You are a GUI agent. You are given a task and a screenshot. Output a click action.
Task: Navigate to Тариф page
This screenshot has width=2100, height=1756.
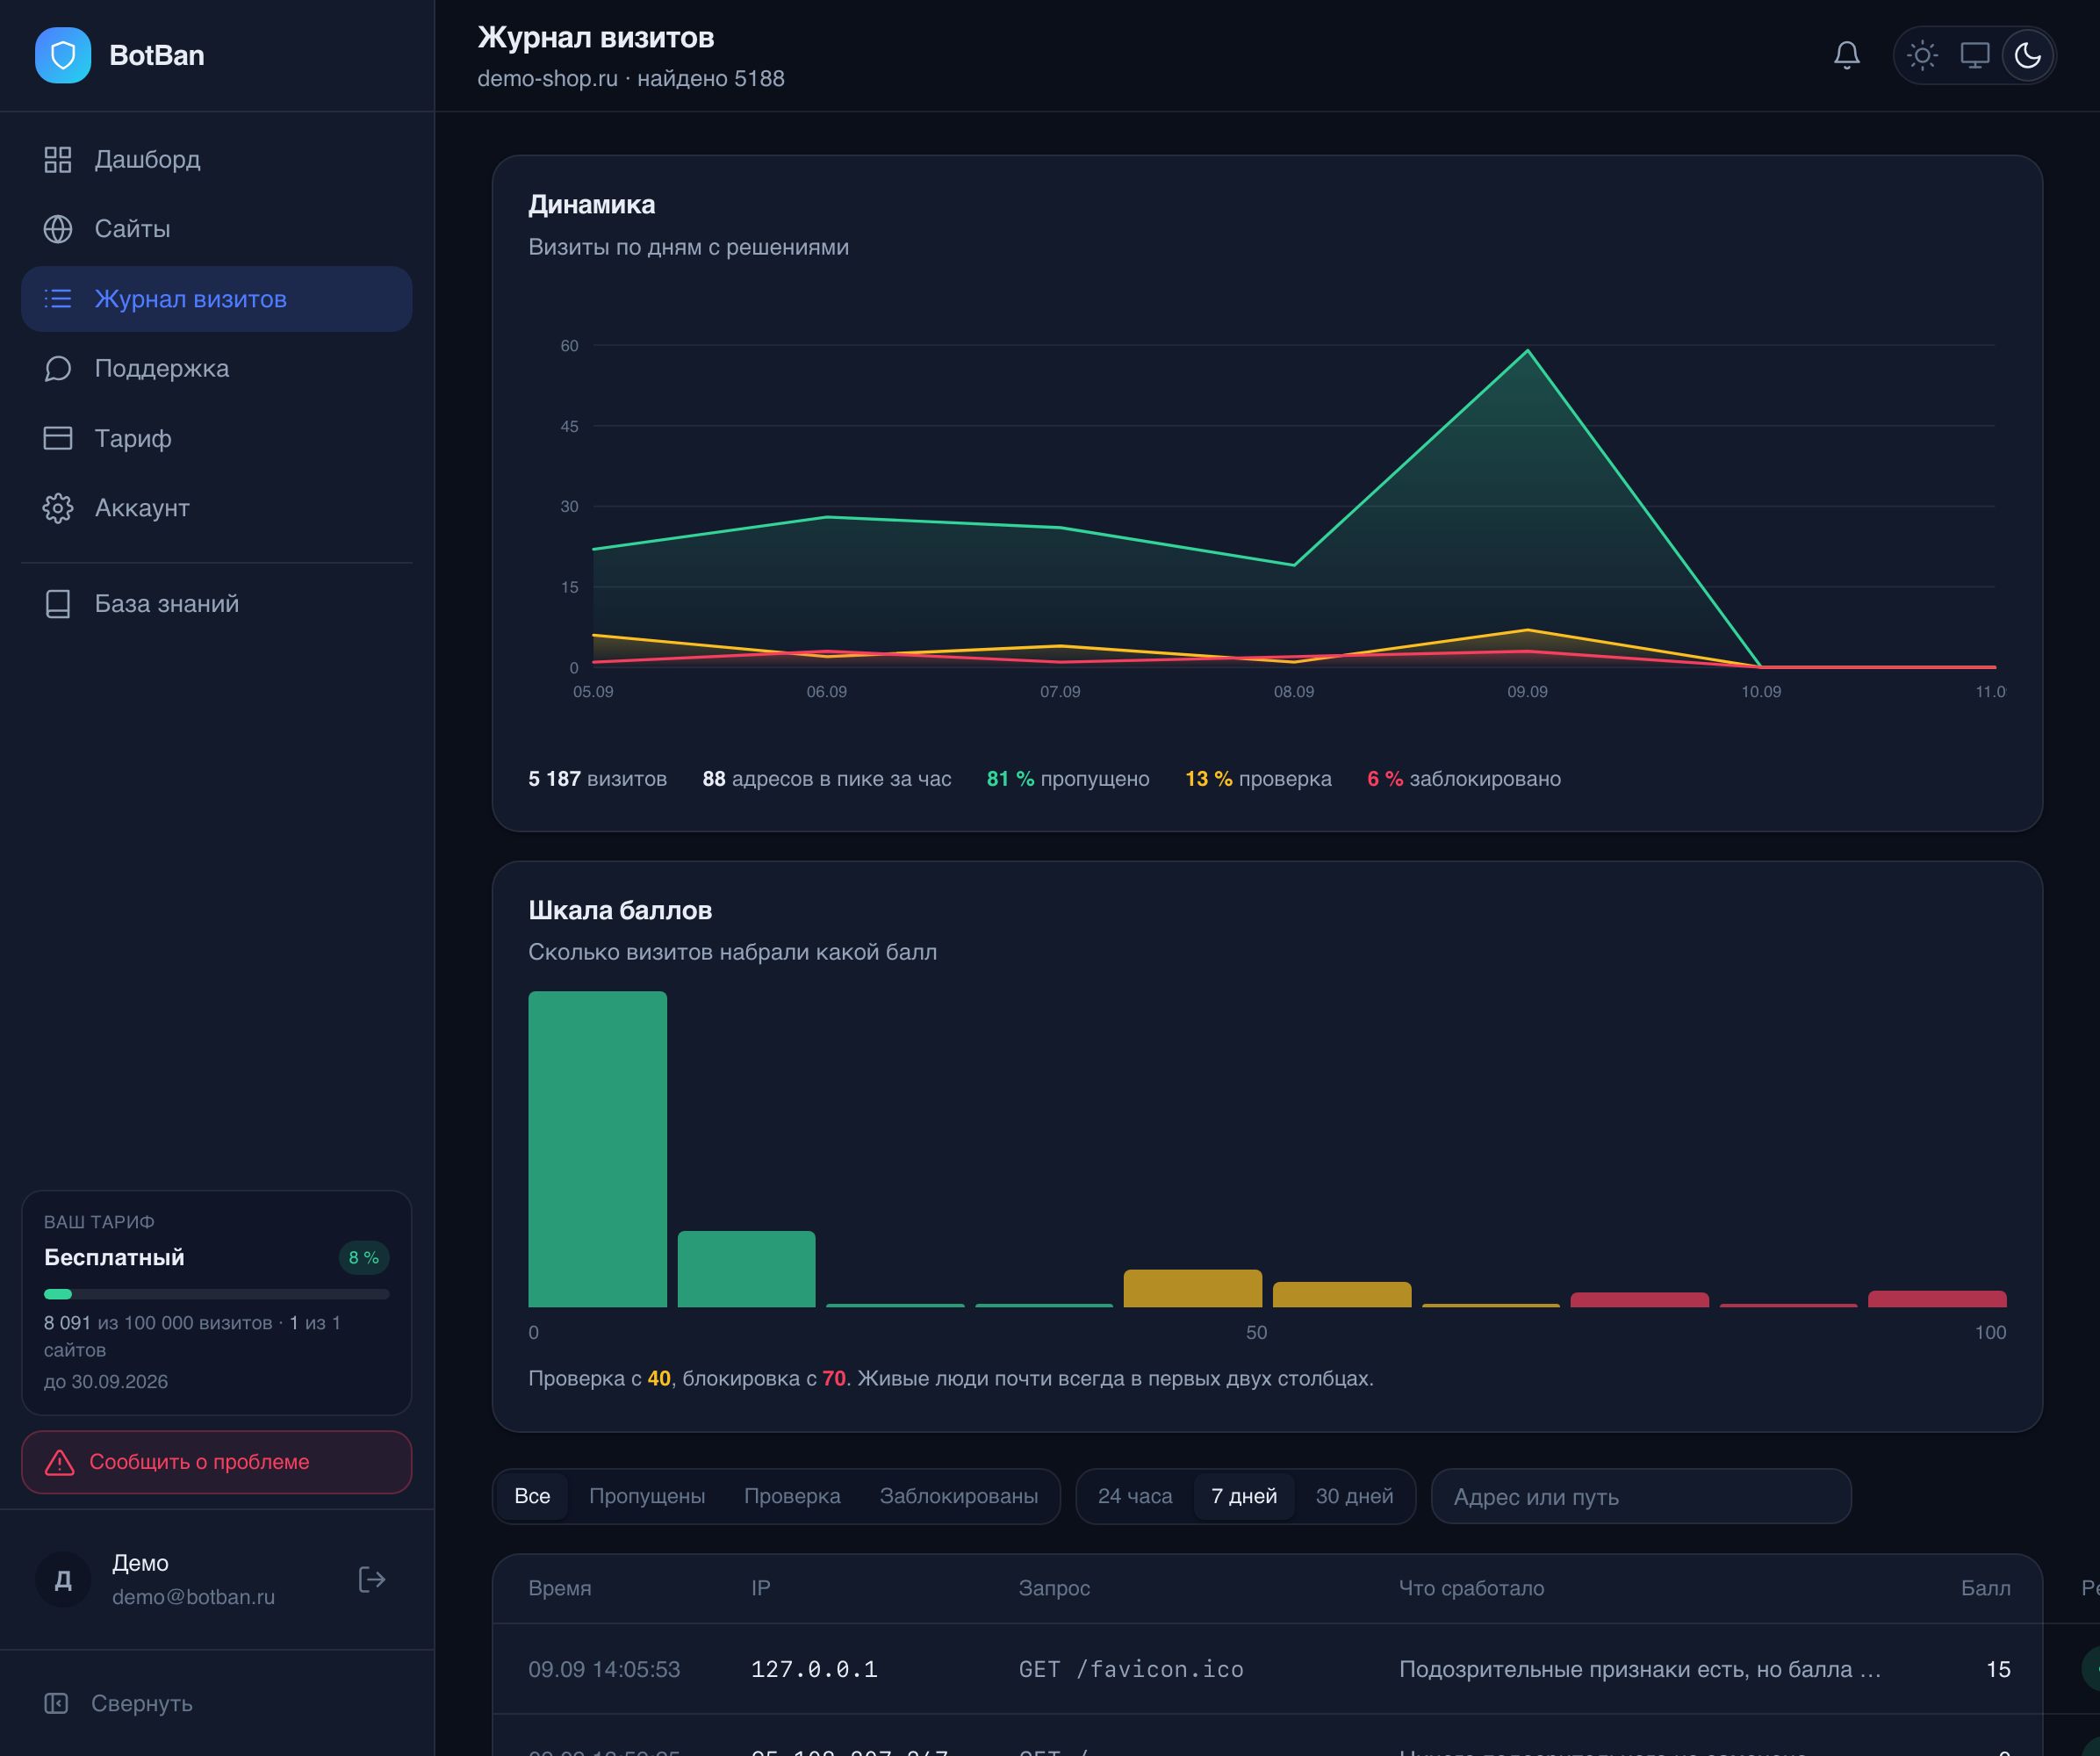217,438
